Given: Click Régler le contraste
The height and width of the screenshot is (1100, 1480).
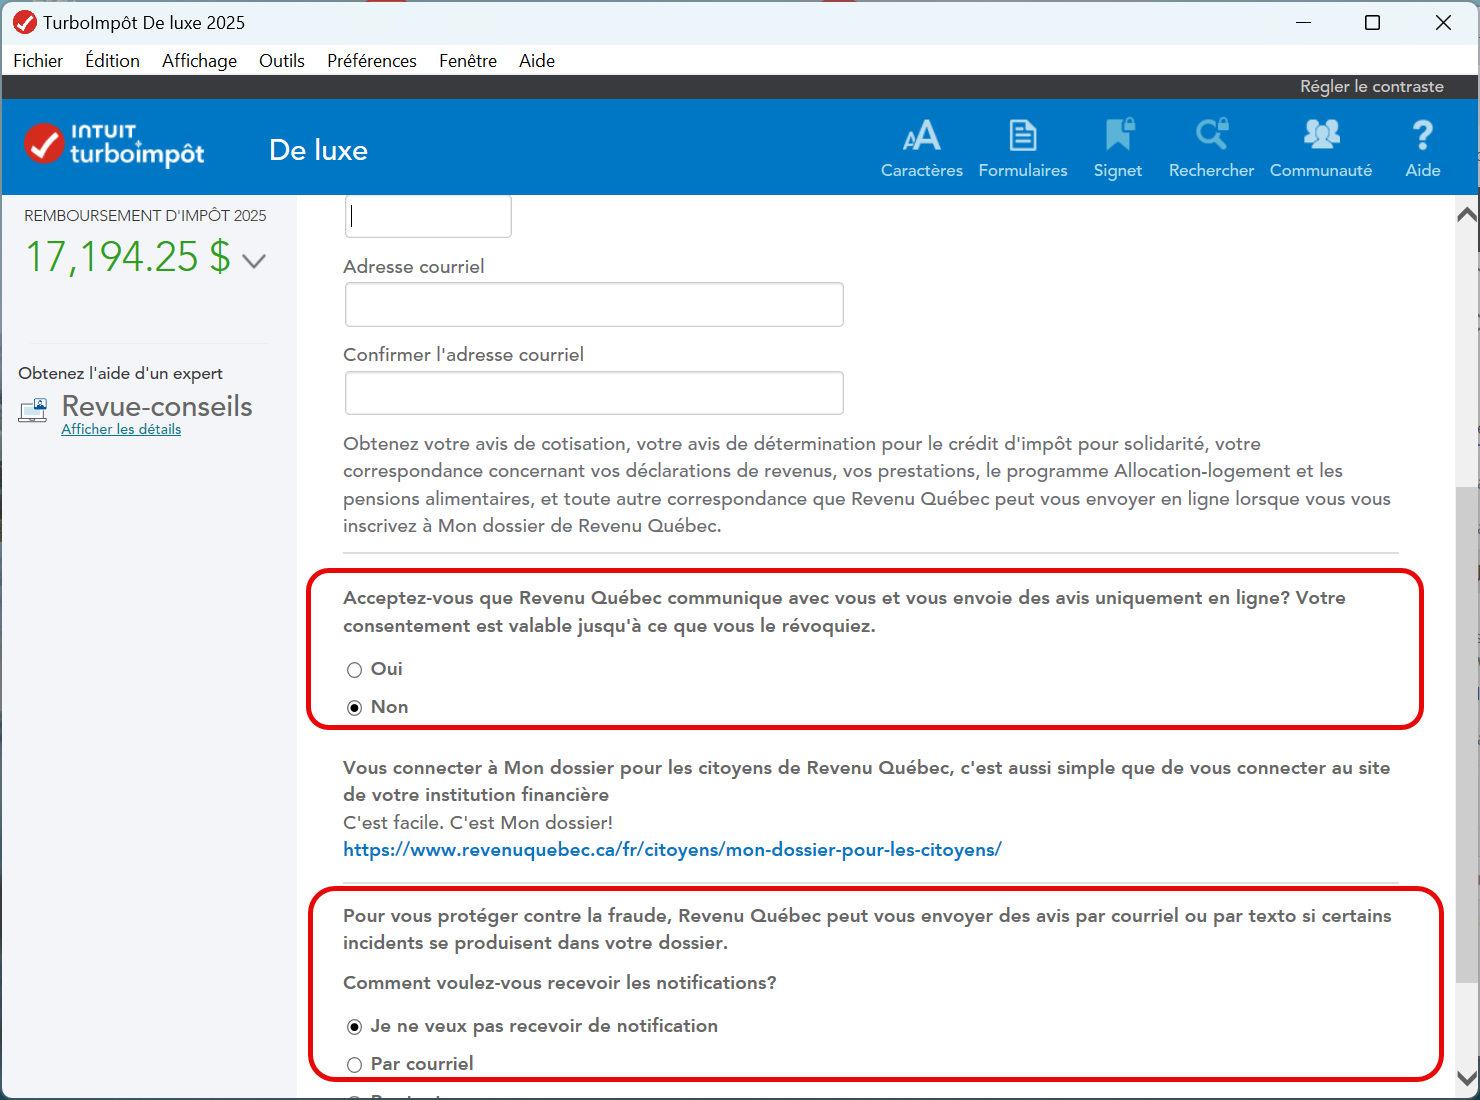Looking at the screenshot, I should tap(1371, 87).
